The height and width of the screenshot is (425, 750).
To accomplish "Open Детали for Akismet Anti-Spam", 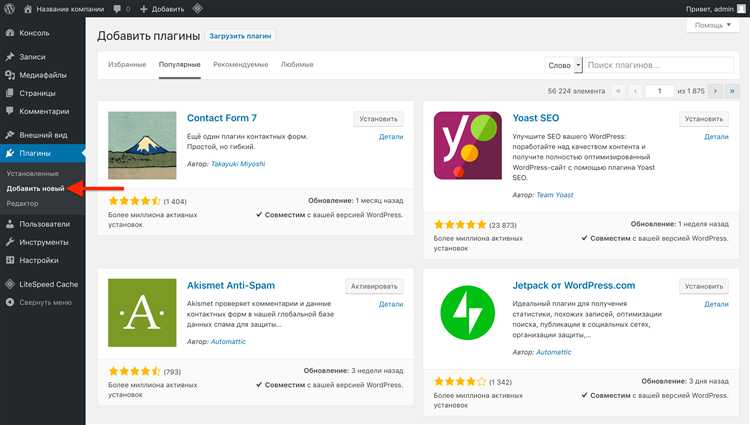I will tap(391, 304).
